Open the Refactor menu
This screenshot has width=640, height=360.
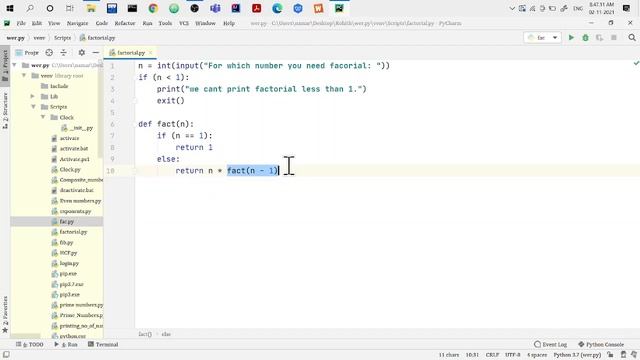click(124, 23)
